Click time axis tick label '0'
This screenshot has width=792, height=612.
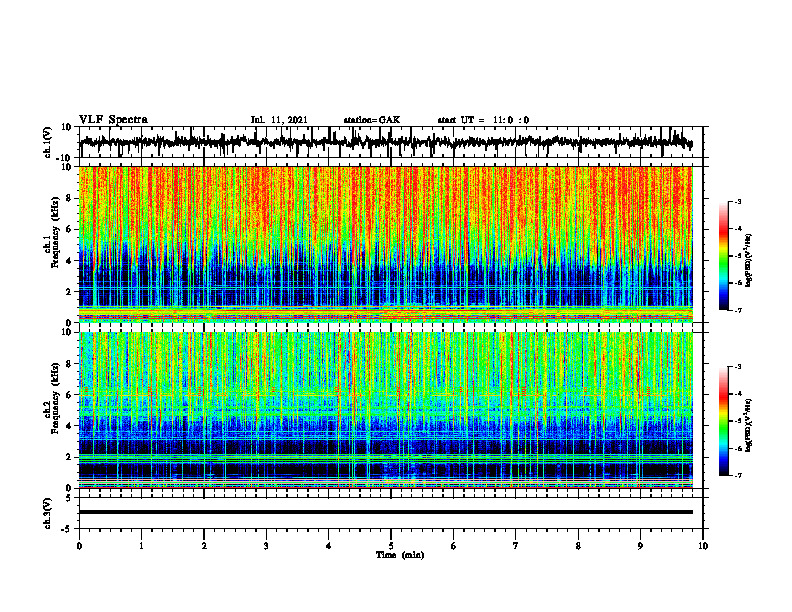79,546
